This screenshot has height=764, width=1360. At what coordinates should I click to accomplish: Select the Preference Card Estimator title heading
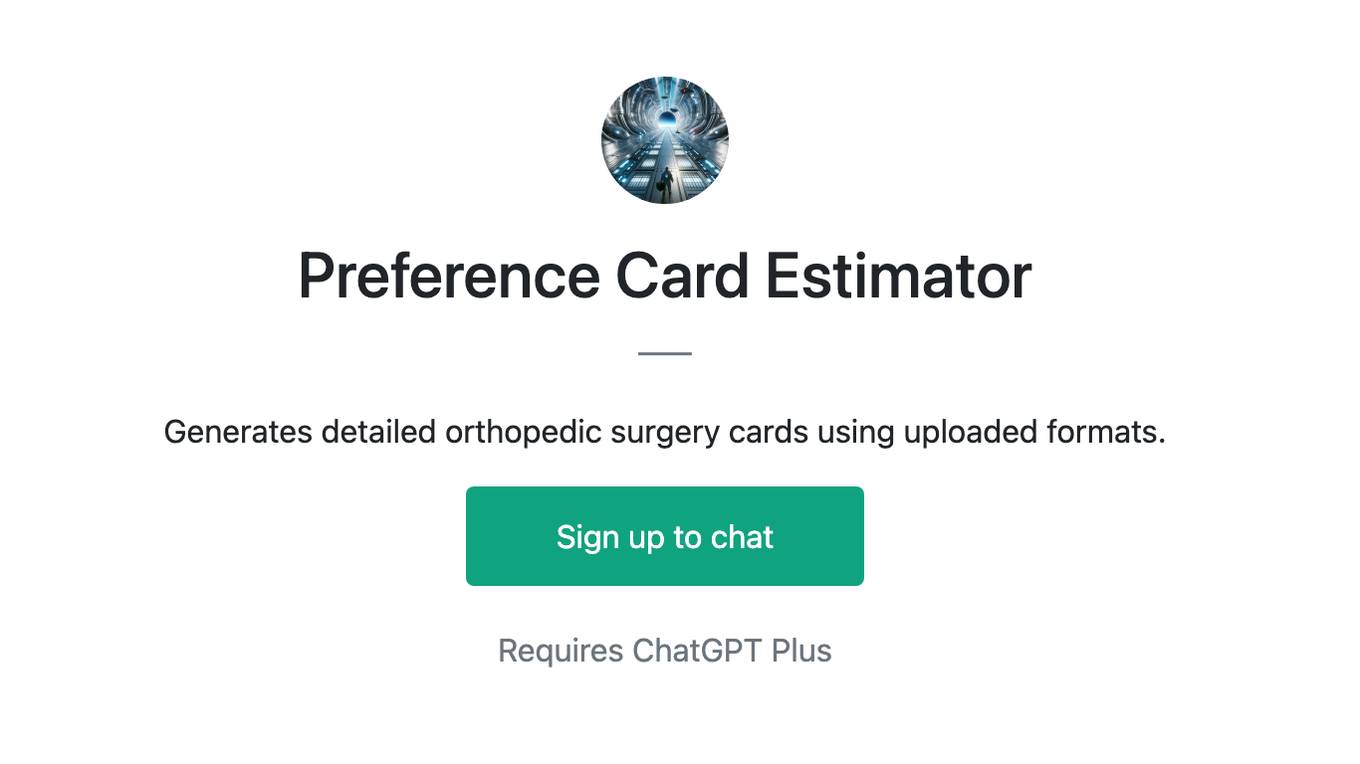click(665, 276)
